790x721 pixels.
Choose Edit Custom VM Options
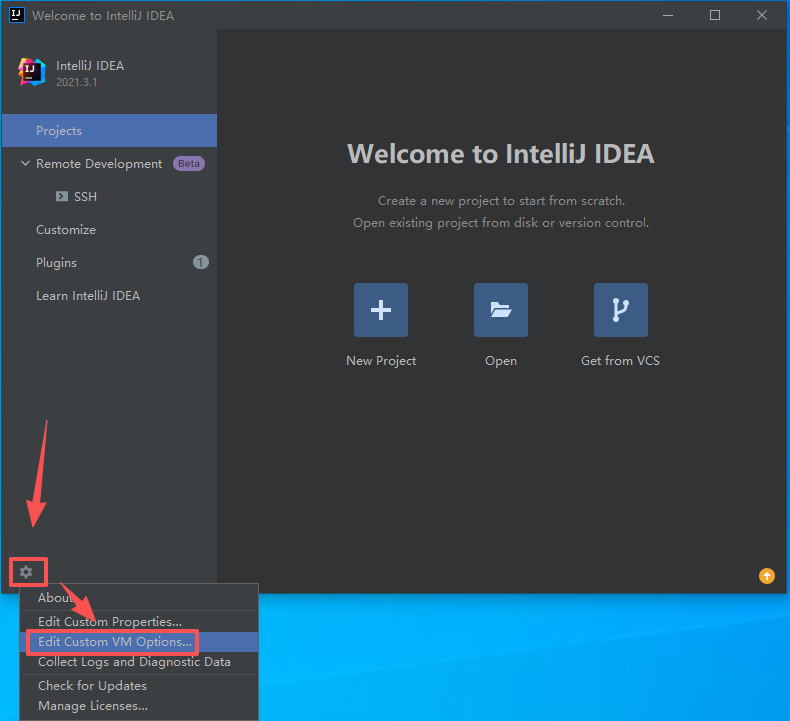coord(139,642)
